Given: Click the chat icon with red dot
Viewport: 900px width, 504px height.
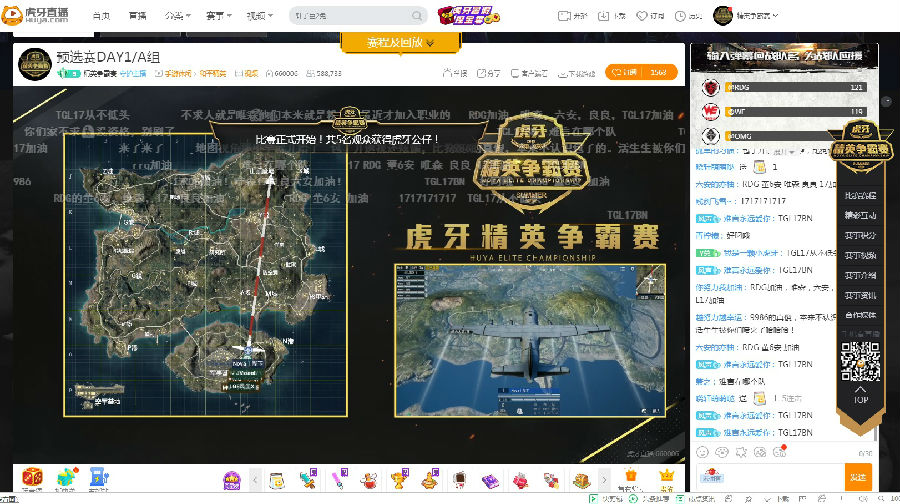Looking at the screenshot, I should 779,452.
